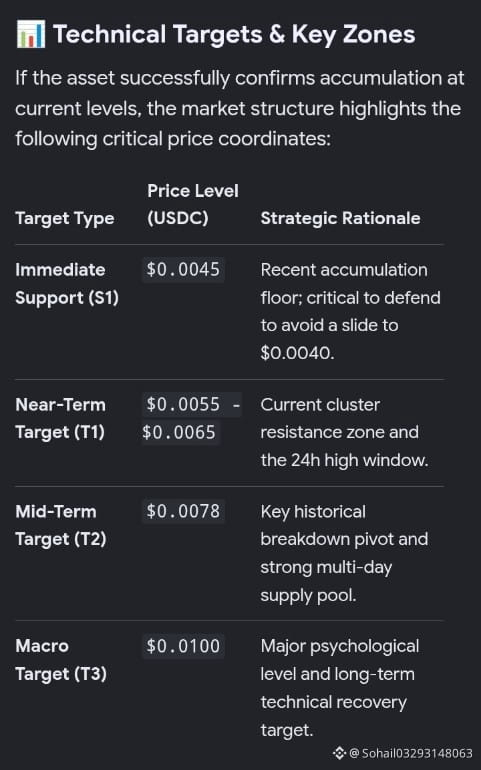Image resolution: width=481 pixels, height=770 pixels.
Task: Click the Macro Target (T3) row label
Action: click(61, 660)
